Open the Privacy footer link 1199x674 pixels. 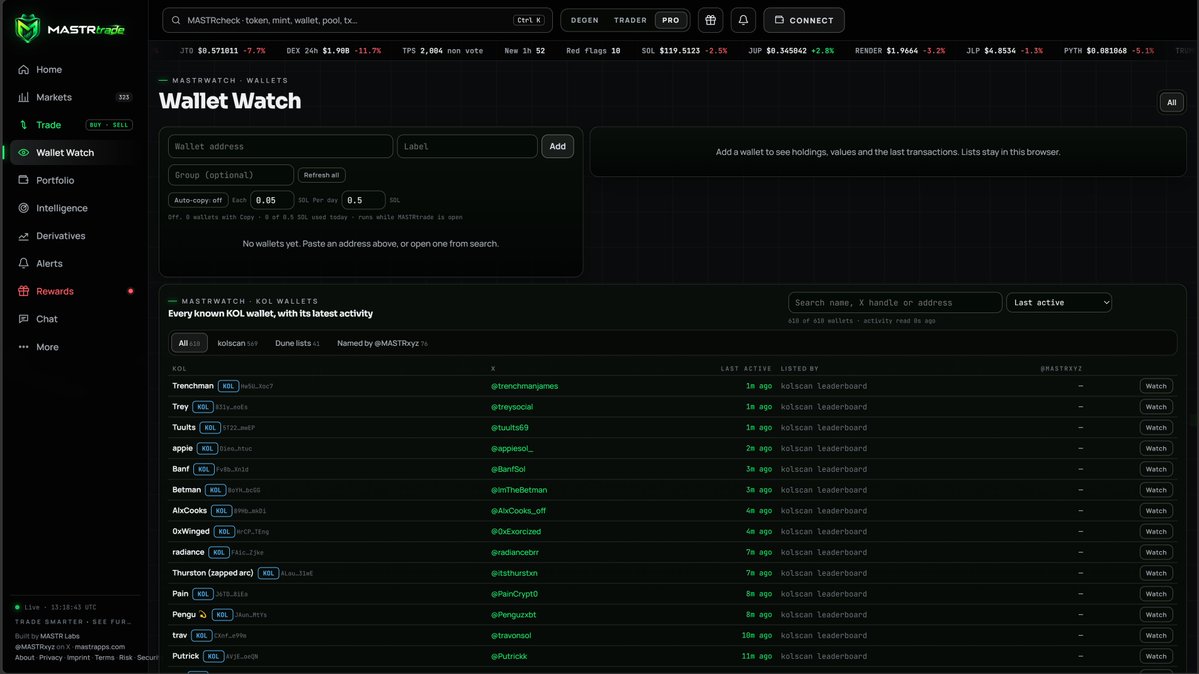point(50,658)
